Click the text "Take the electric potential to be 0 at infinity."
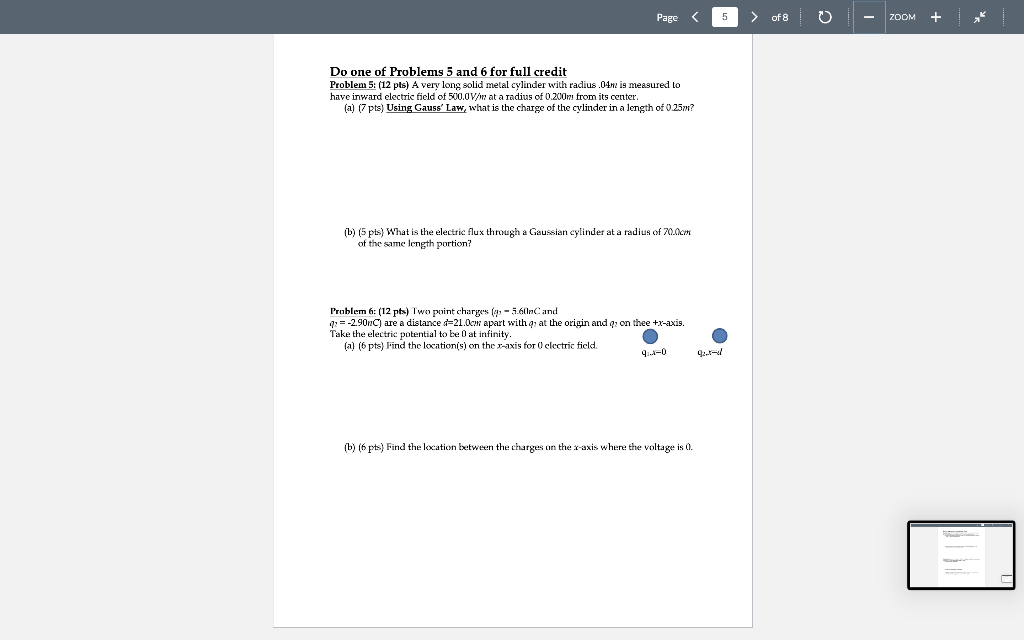1024x640 pixels. click(x=421, y=334)
